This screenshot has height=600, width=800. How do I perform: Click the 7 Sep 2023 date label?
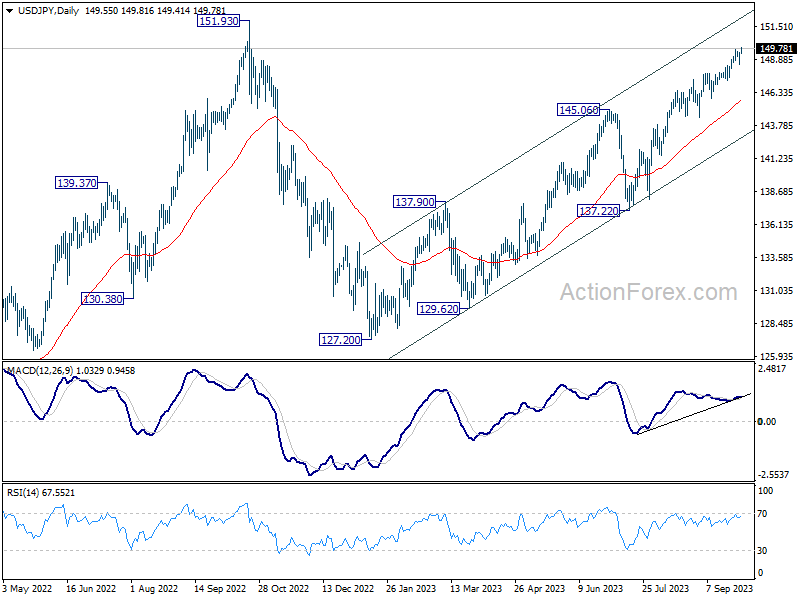(x=730, y=588)
